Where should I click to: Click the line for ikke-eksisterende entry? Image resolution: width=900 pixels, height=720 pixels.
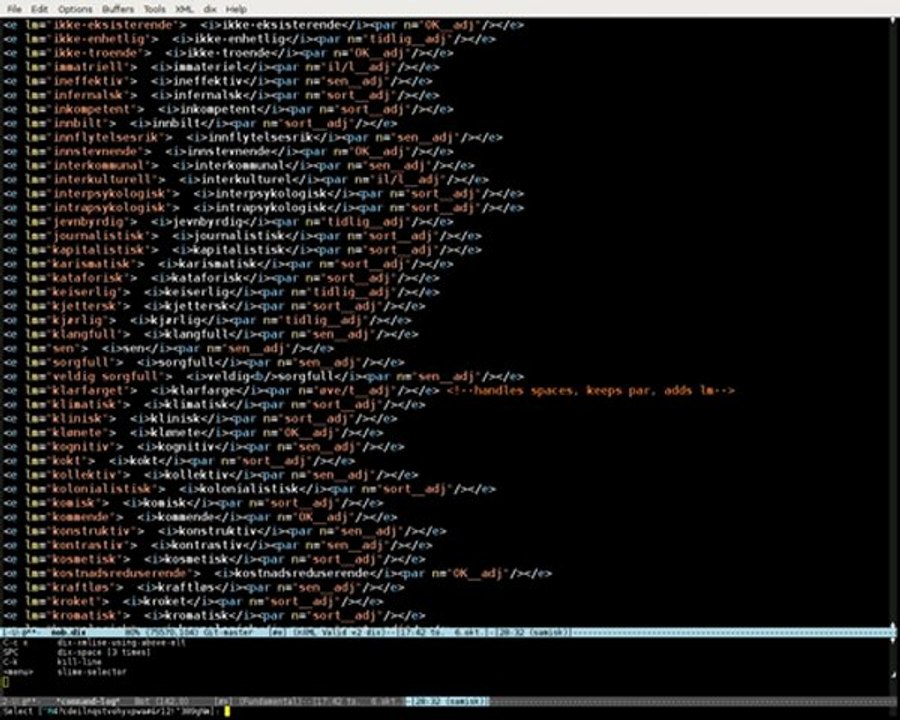(263, 25)
